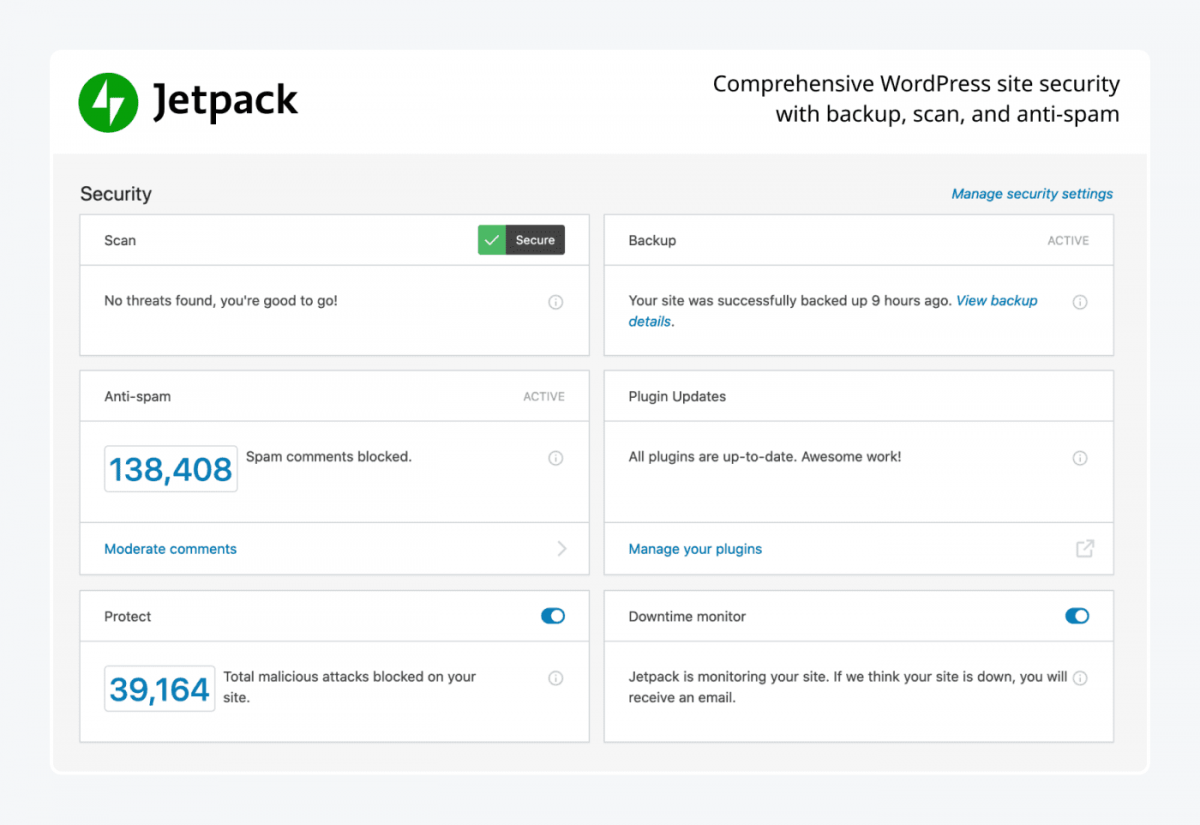Open Manage security settings

tap(1032, 193)
